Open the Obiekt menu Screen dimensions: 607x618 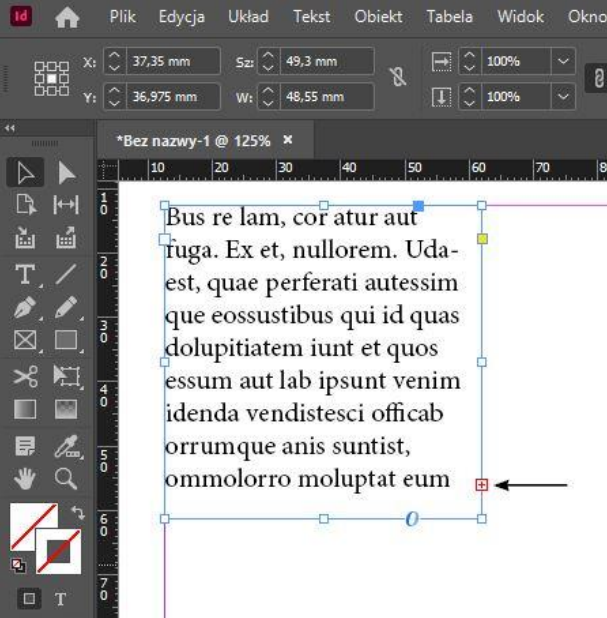point(378,17)
